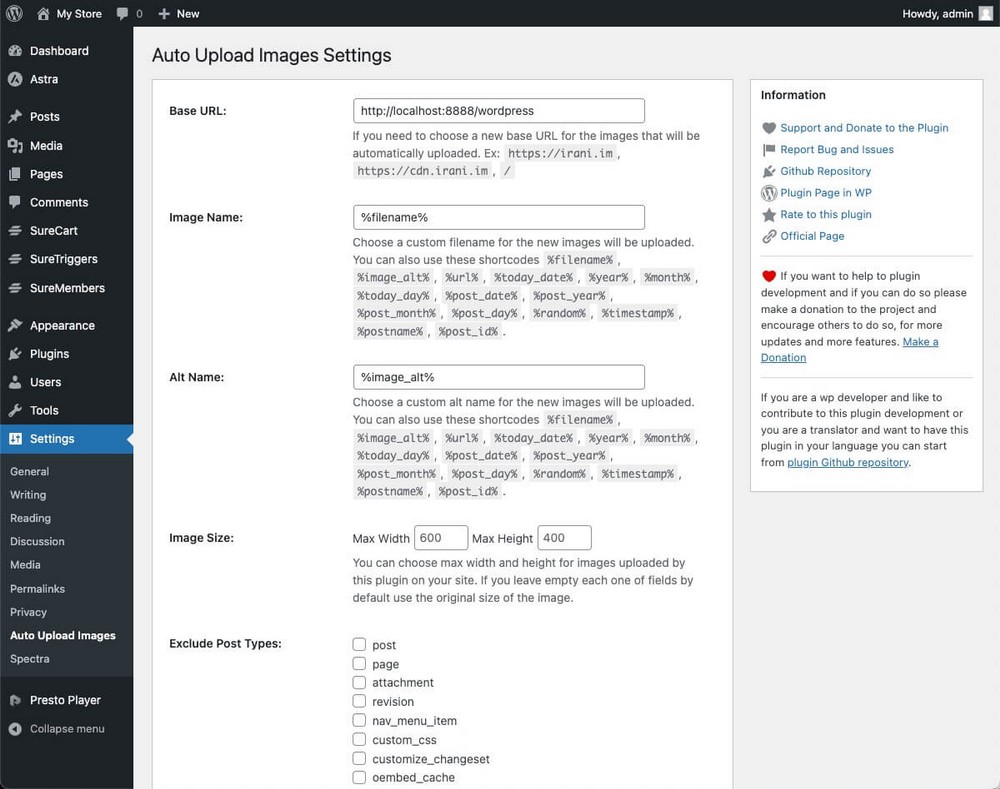Click the Plugins plug icon
The width and height of the screenshot is (1000, 789).
click(x=15, y=354)
